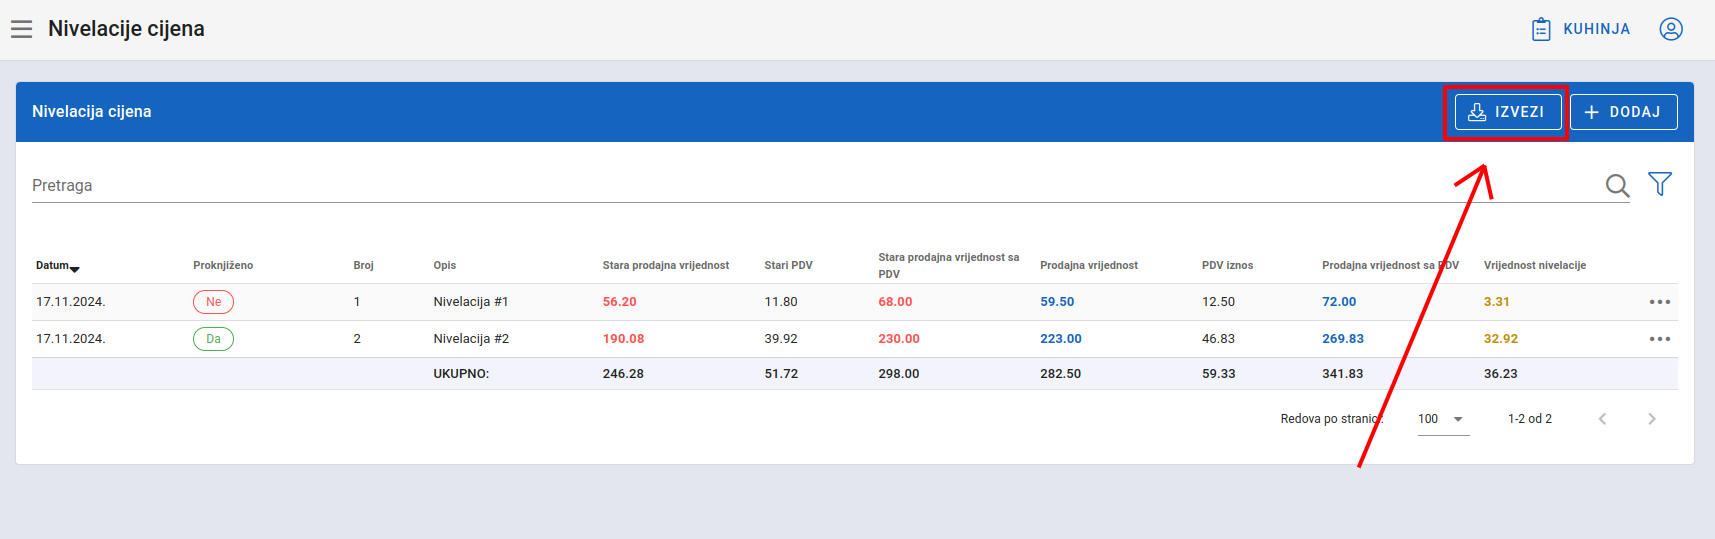Click total nivelacija value 36.23
This screenshot has height=539, width=1715.
click(1501, 374)
